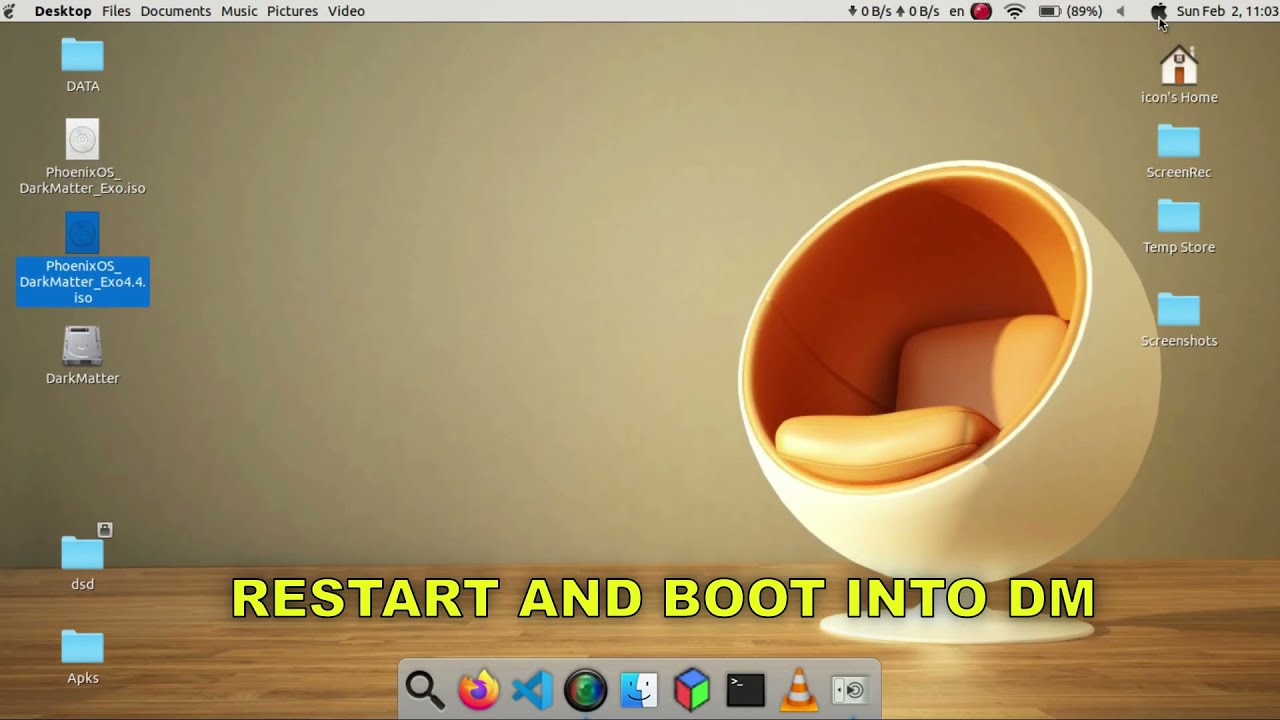Open the Video menu
The height and width of the screenshot is (720, 1280).
click(346, 11)
